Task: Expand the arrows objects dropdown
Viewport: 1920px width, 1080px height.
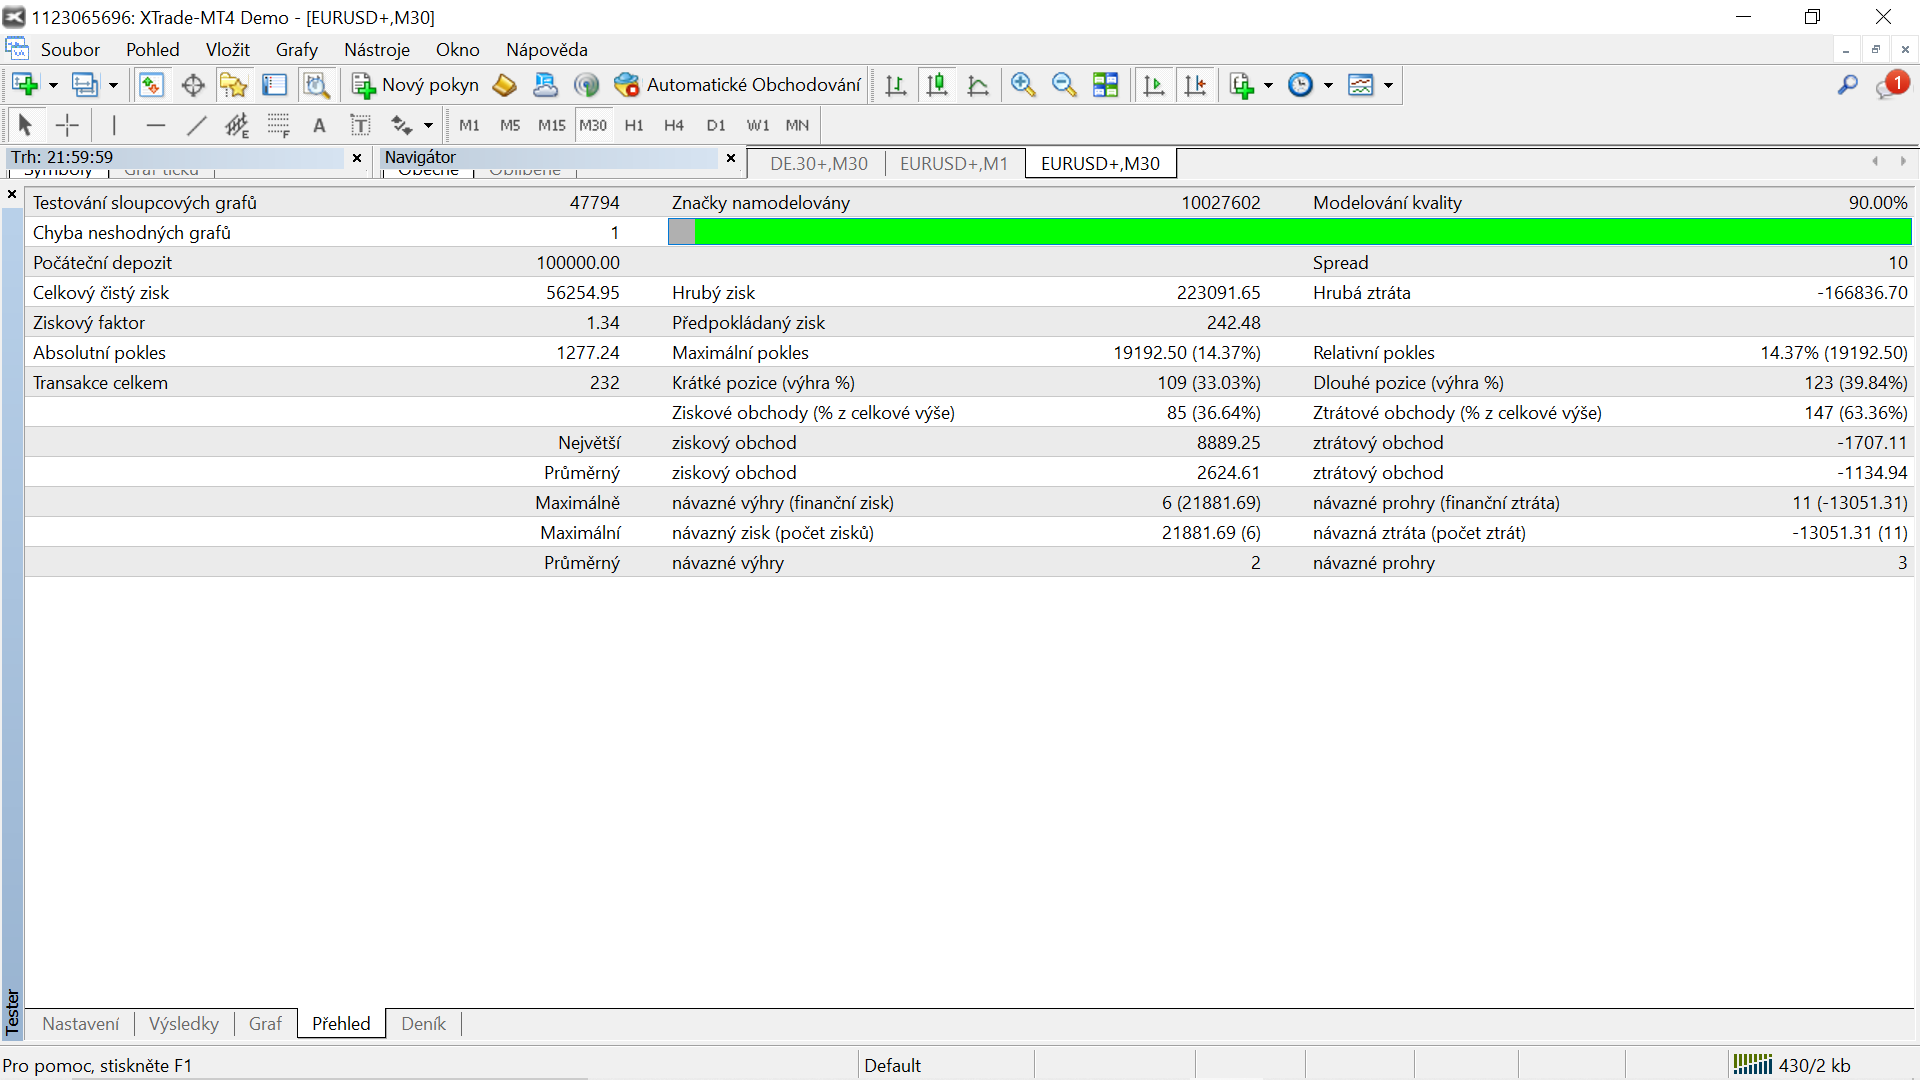Action: (x=429, y=125)
